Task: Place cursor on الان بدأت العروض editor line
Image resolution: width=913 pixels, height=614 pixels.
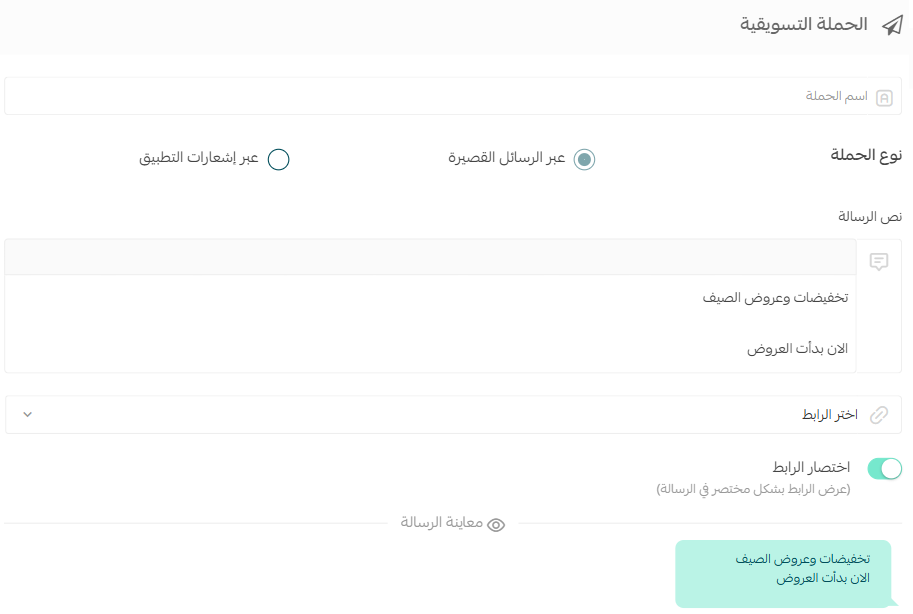Action: point(797,349)
